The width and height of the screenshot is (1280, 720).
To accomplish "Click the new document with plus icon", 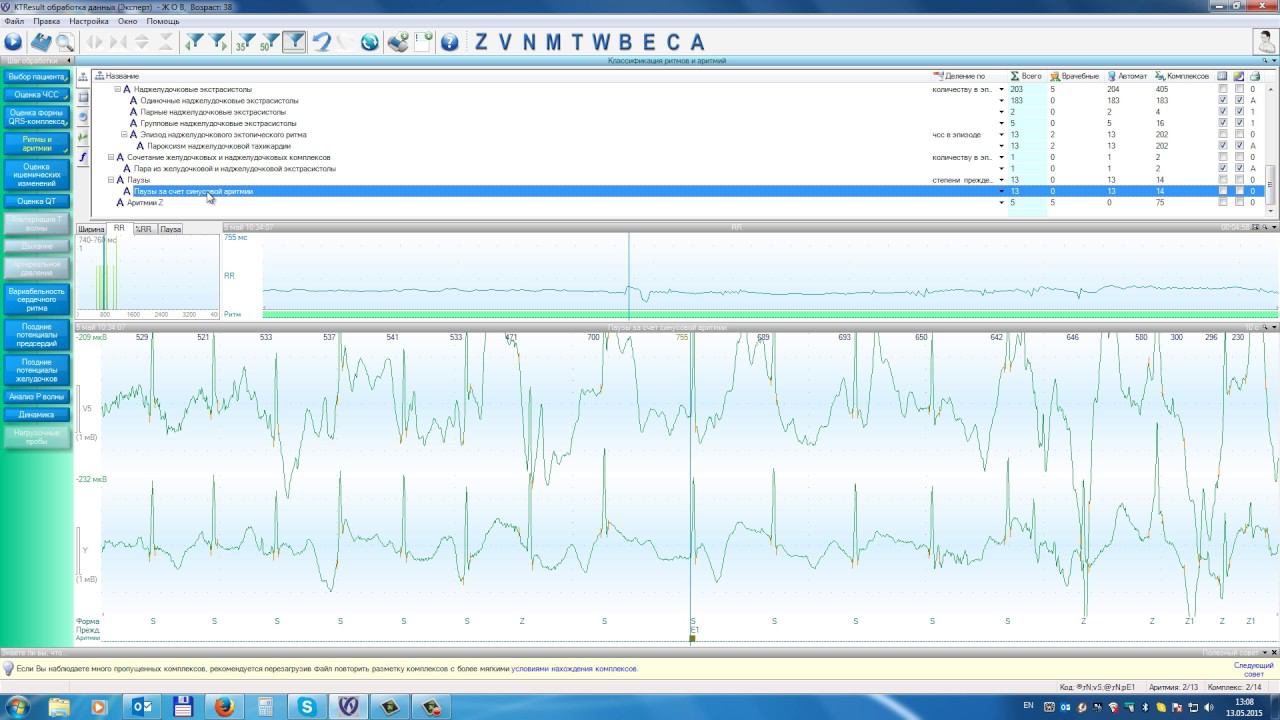I will click(423, 42).
